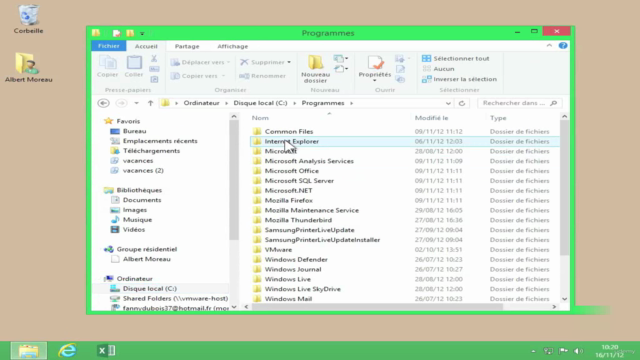Open the Documents library
The height and width of the screenshot is (360, 640).
(142, 200)
